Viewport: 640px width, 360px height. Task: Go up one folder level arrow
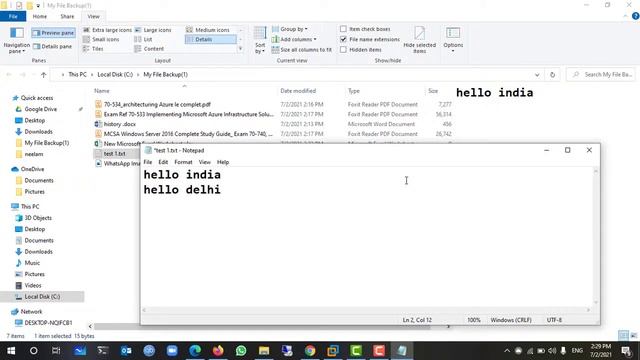pos(44,75)
